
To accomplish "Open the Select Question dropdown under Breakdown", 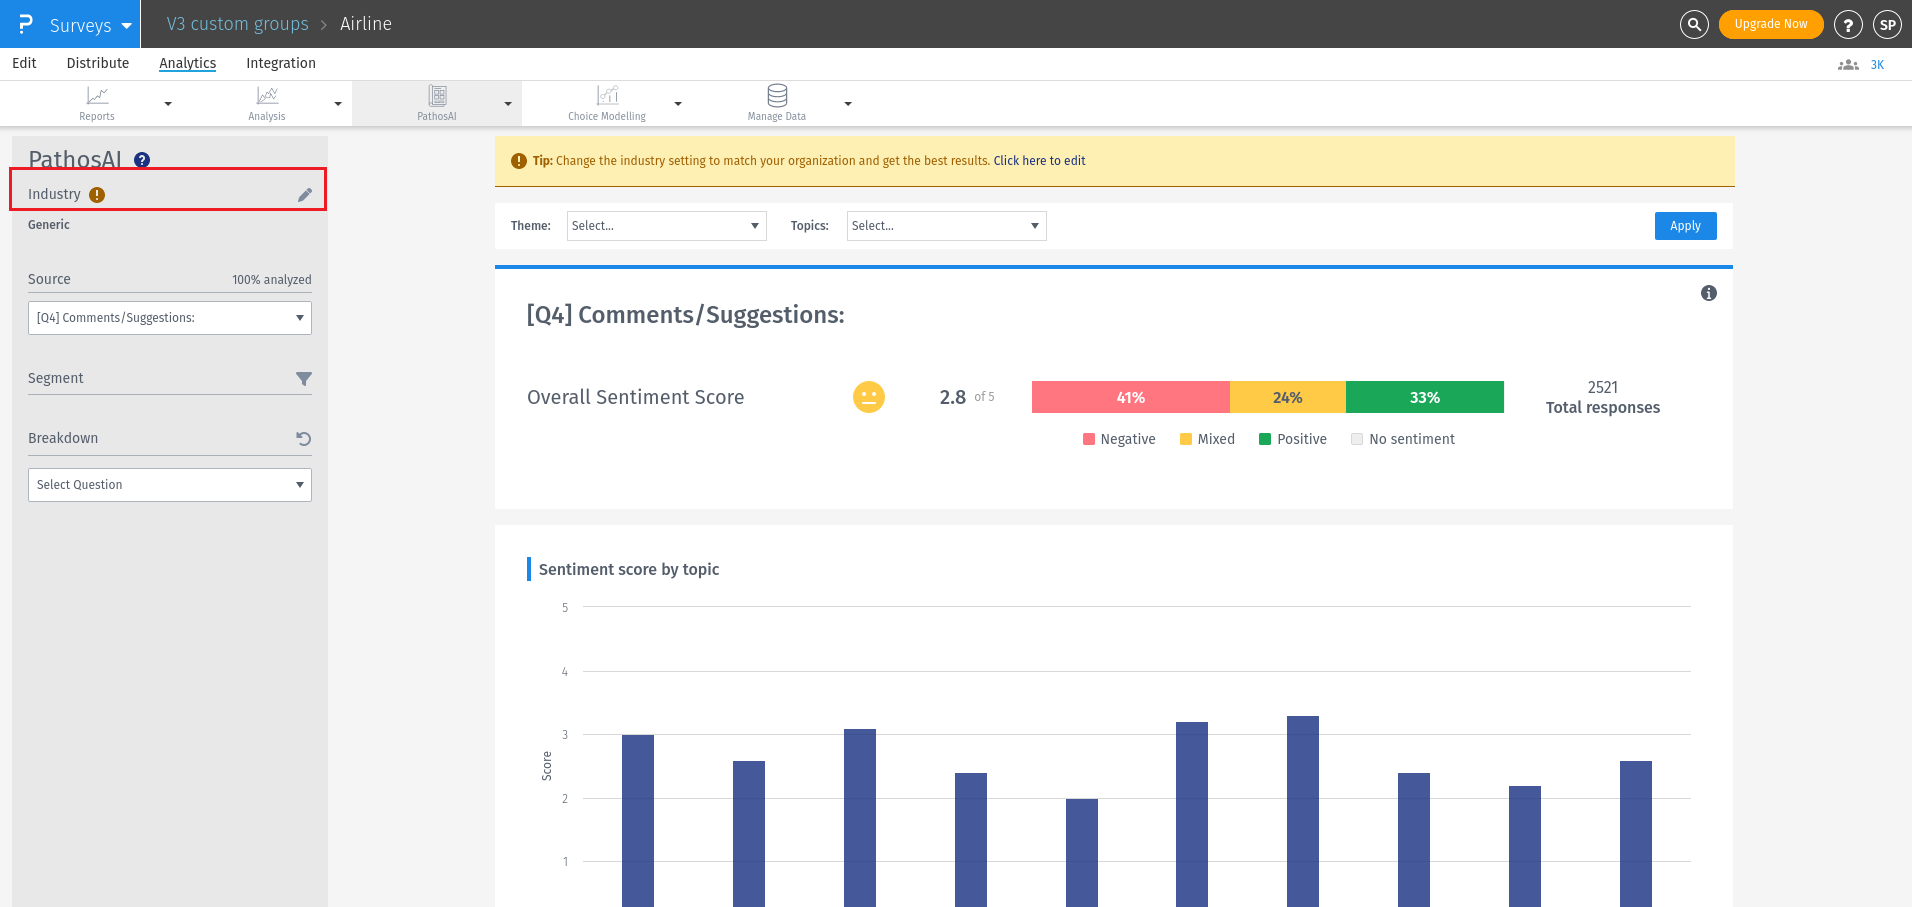I will point(169,485).
